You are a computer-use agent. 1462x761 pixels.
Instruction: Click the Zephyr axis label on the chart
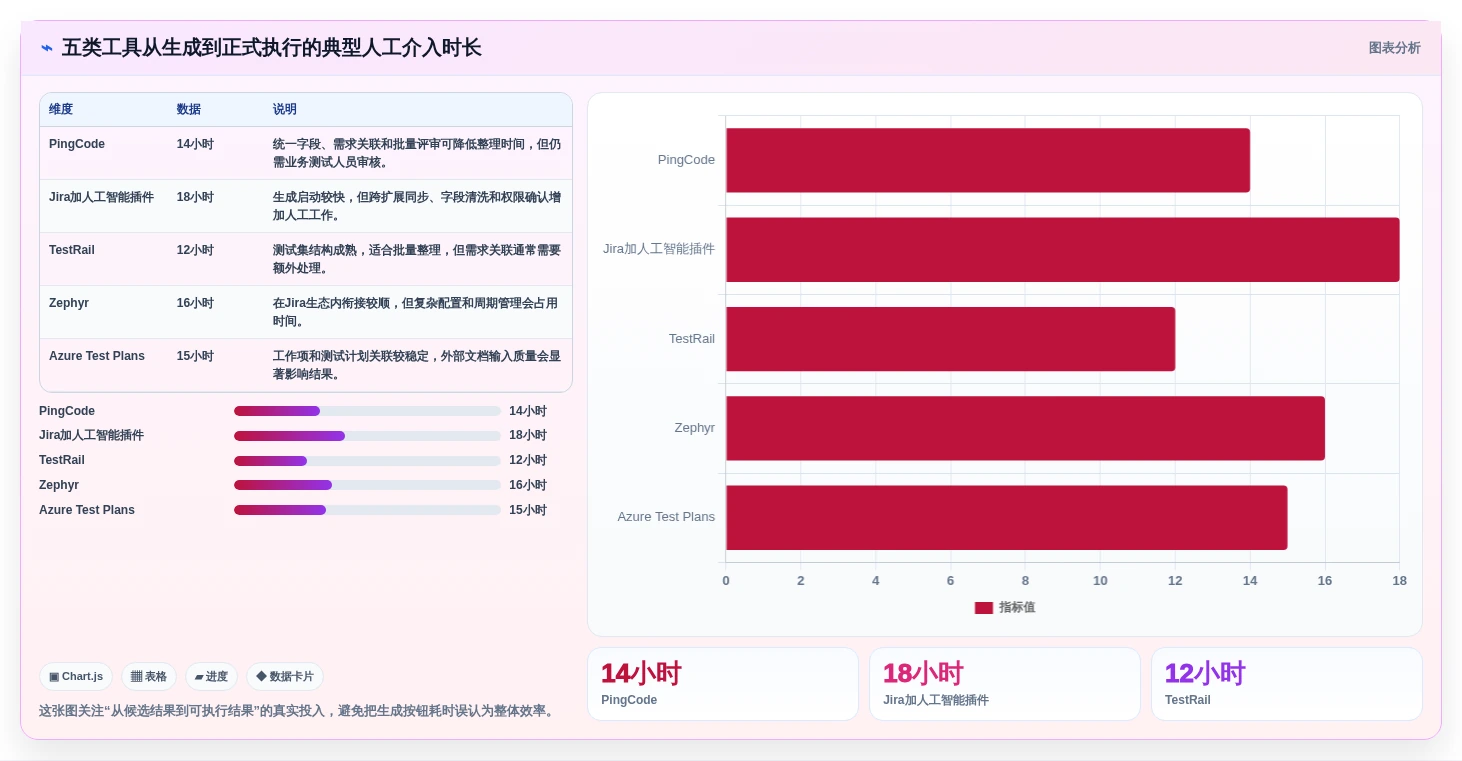[x=695, y=428]
